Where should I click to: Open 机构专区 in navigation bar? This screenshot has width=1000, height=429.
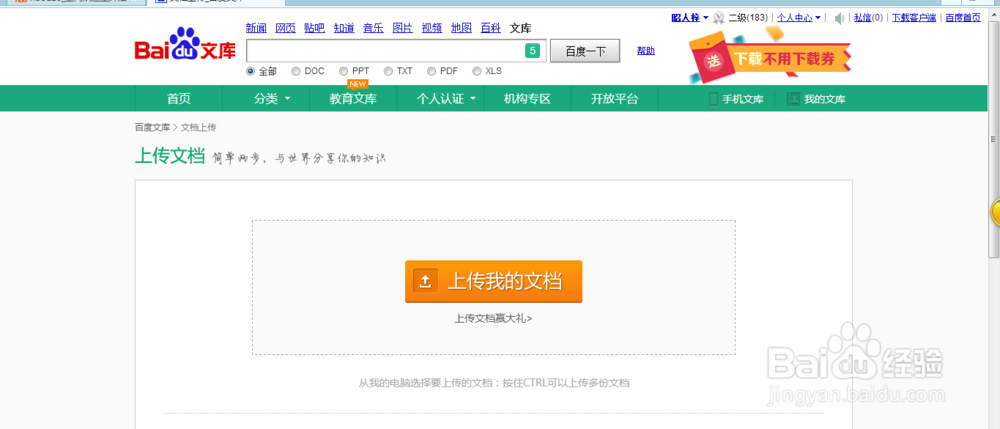coord(527,99)
